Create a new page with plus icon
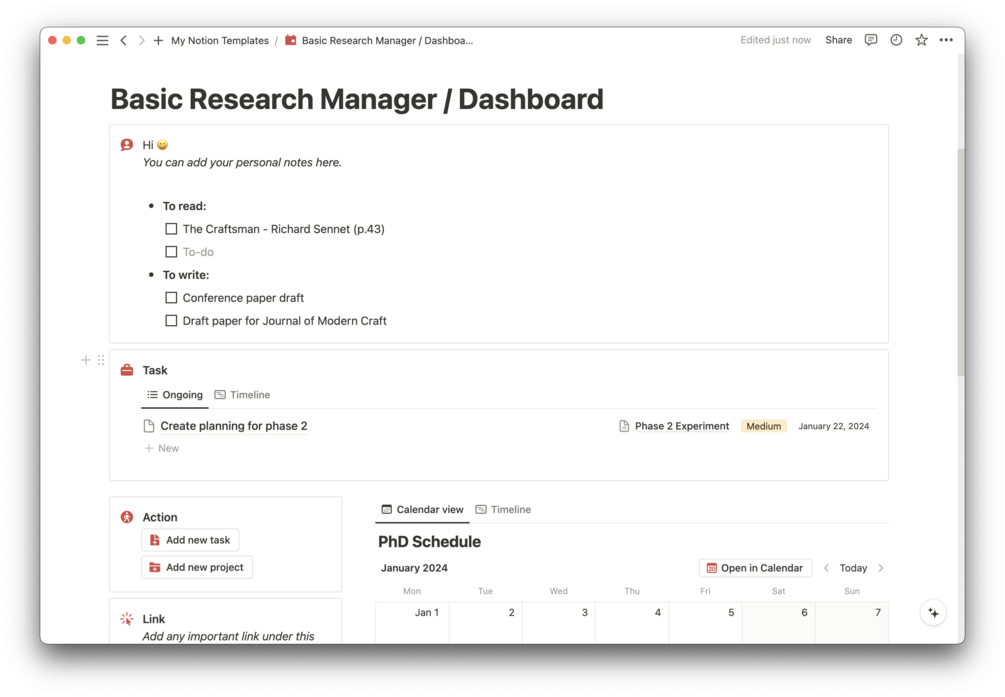The width and height of the screenshot is (1005, 697). [x=158, y=40]
